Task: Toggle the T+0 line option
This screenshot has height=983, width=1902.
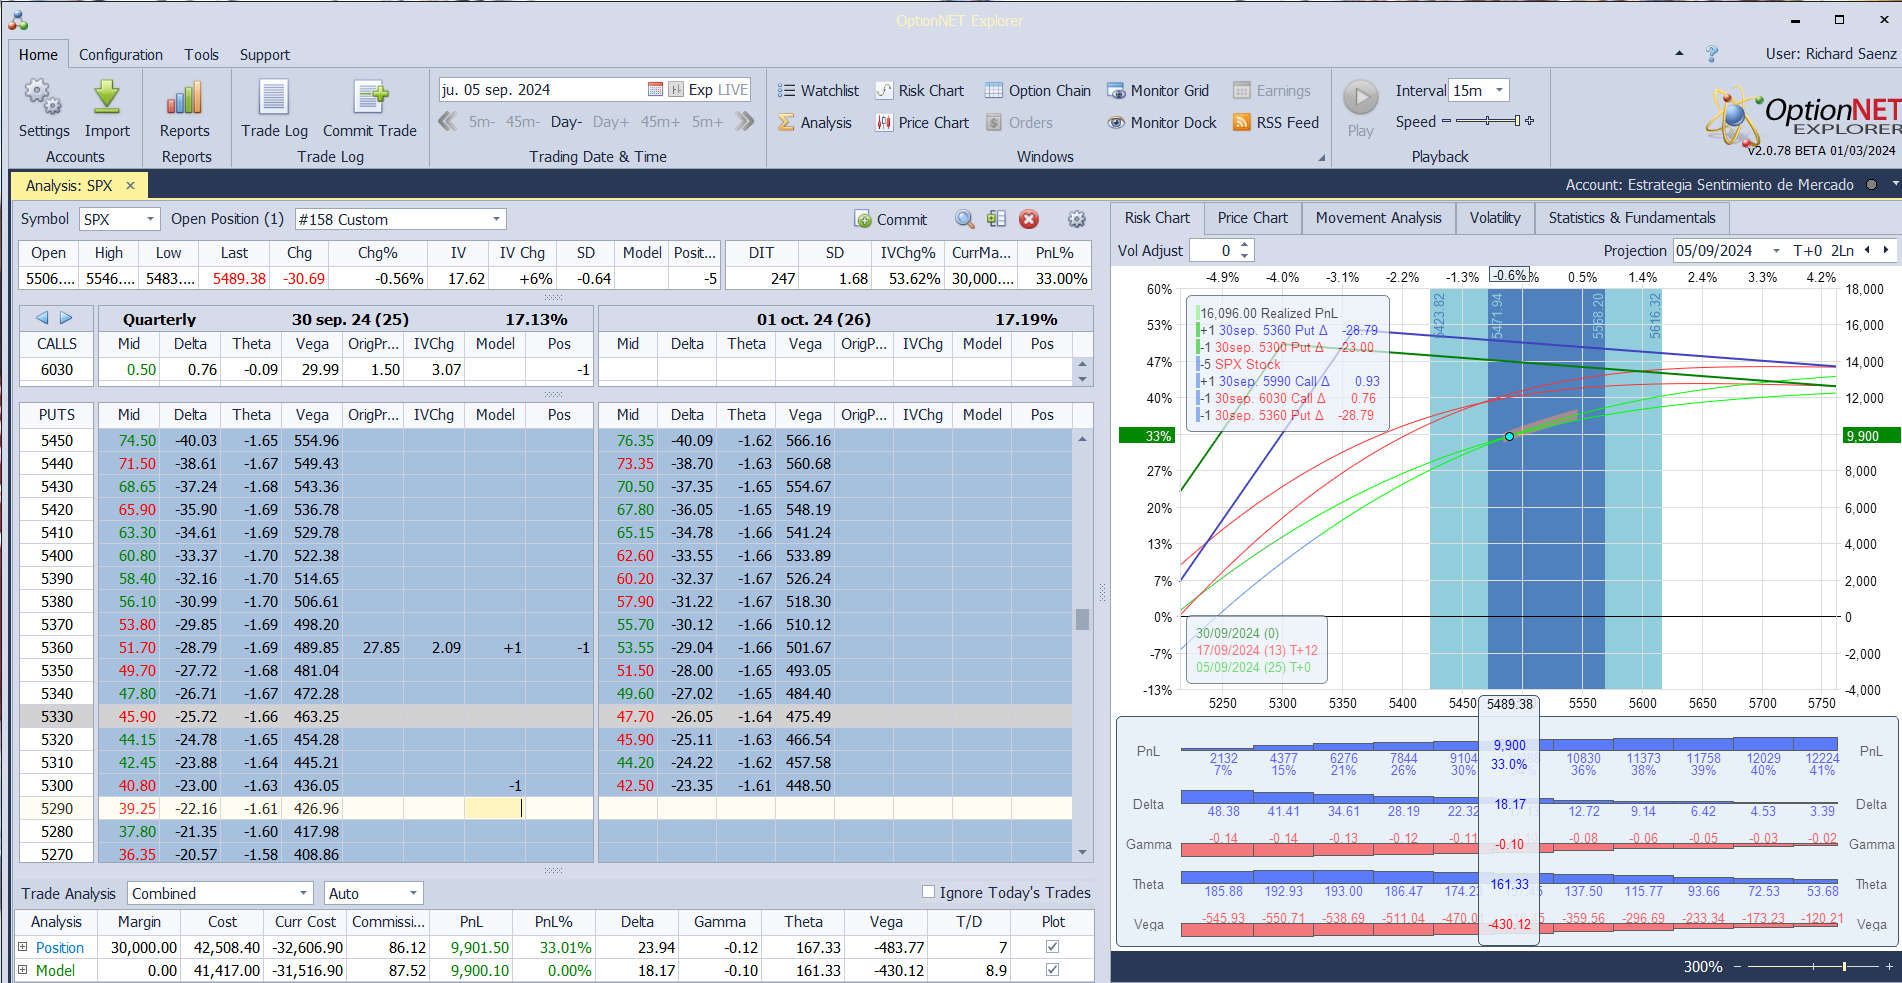Action: point(1808,251)
